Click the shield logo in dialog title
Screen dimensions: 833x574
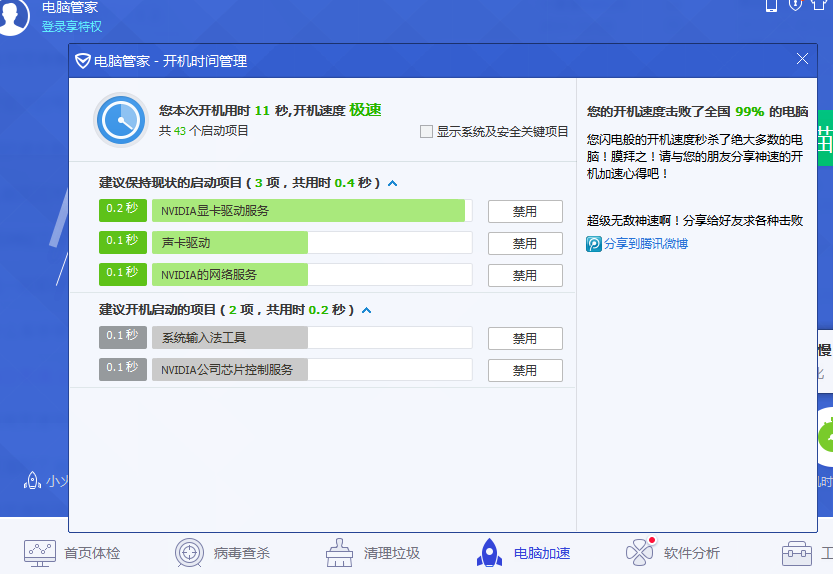tap(82, 61)
